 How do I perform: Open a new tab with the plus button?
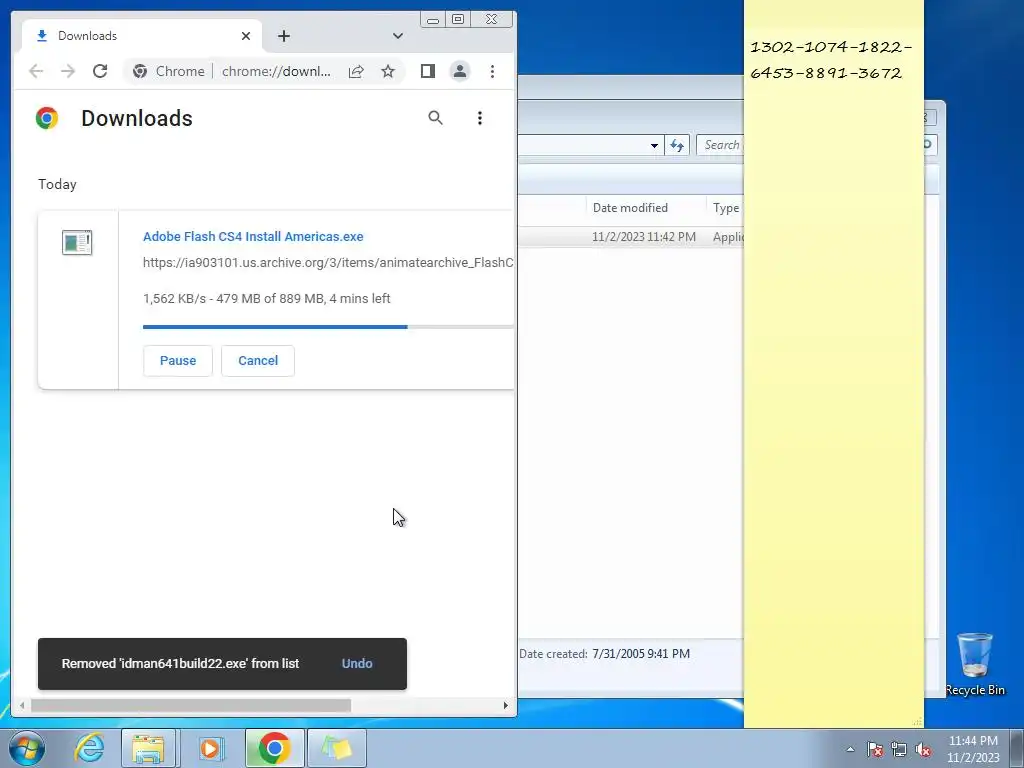click(x=283, y=36)
